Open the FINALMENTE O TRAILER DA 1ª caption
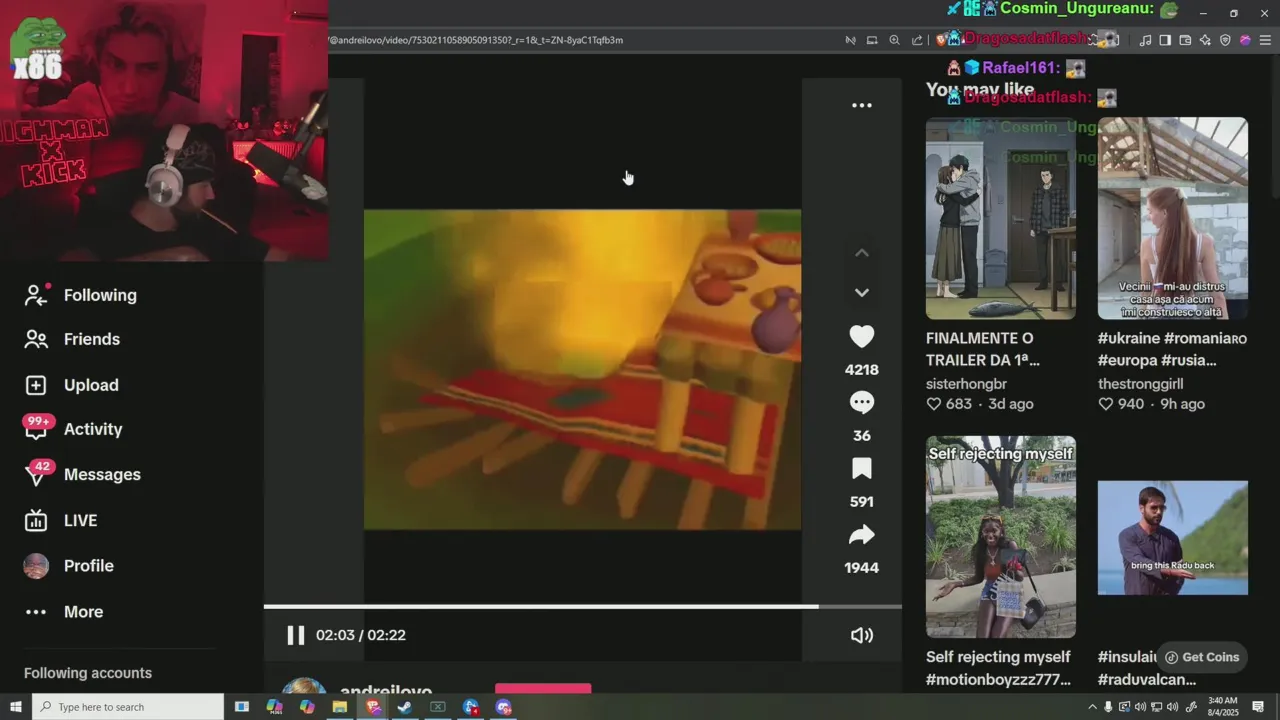 tap(983, 349)
